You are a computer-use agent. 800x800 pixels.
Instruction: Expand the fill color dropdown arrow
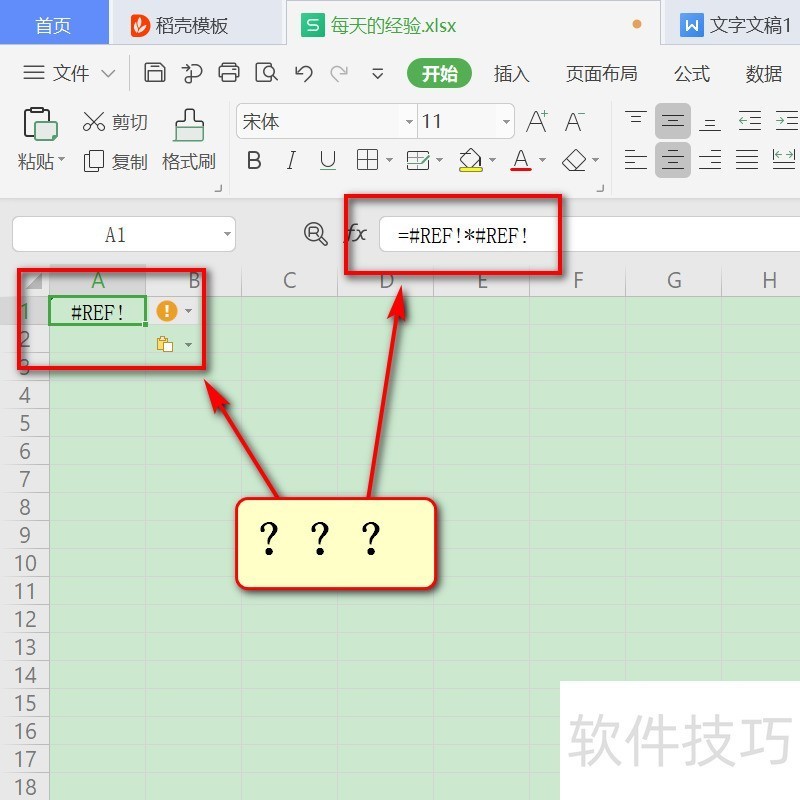click(492, 160)
